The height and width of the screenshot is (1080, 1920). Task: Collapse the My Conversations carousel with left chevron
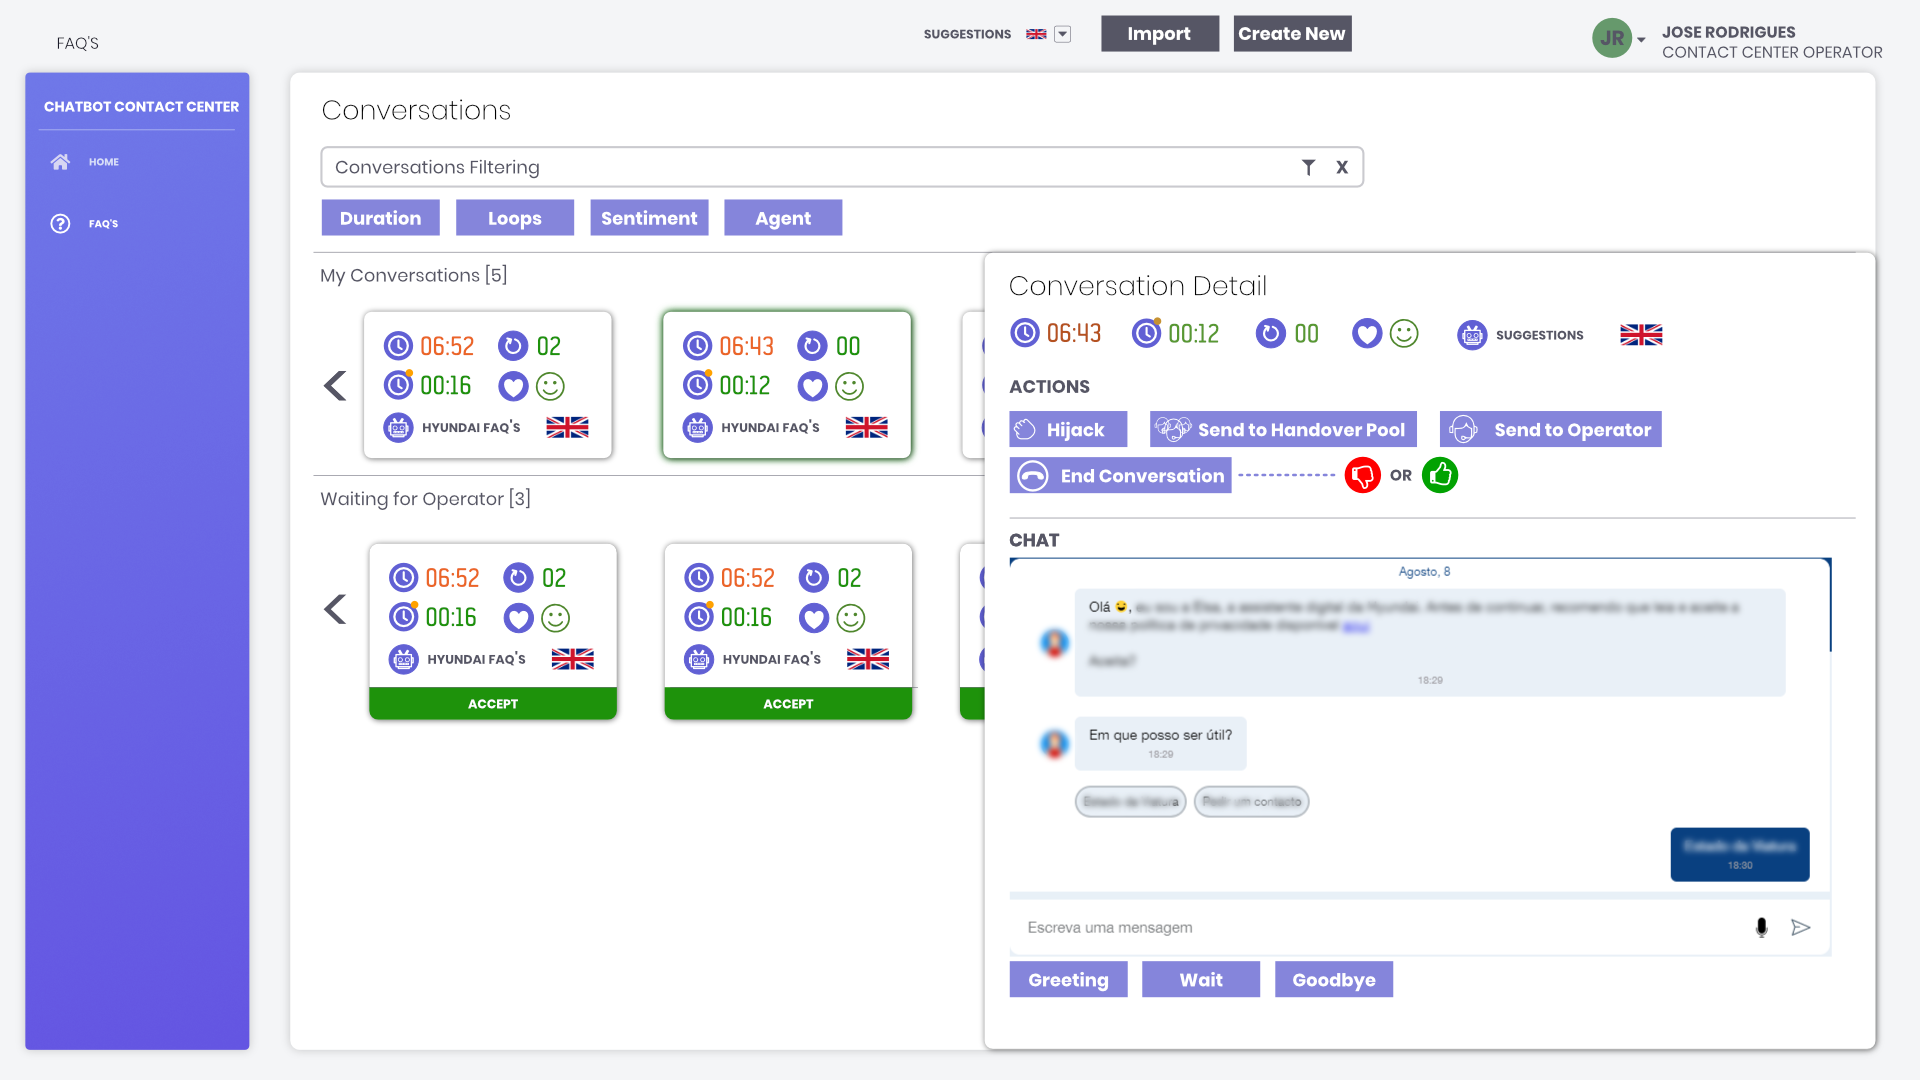point(334,385)
